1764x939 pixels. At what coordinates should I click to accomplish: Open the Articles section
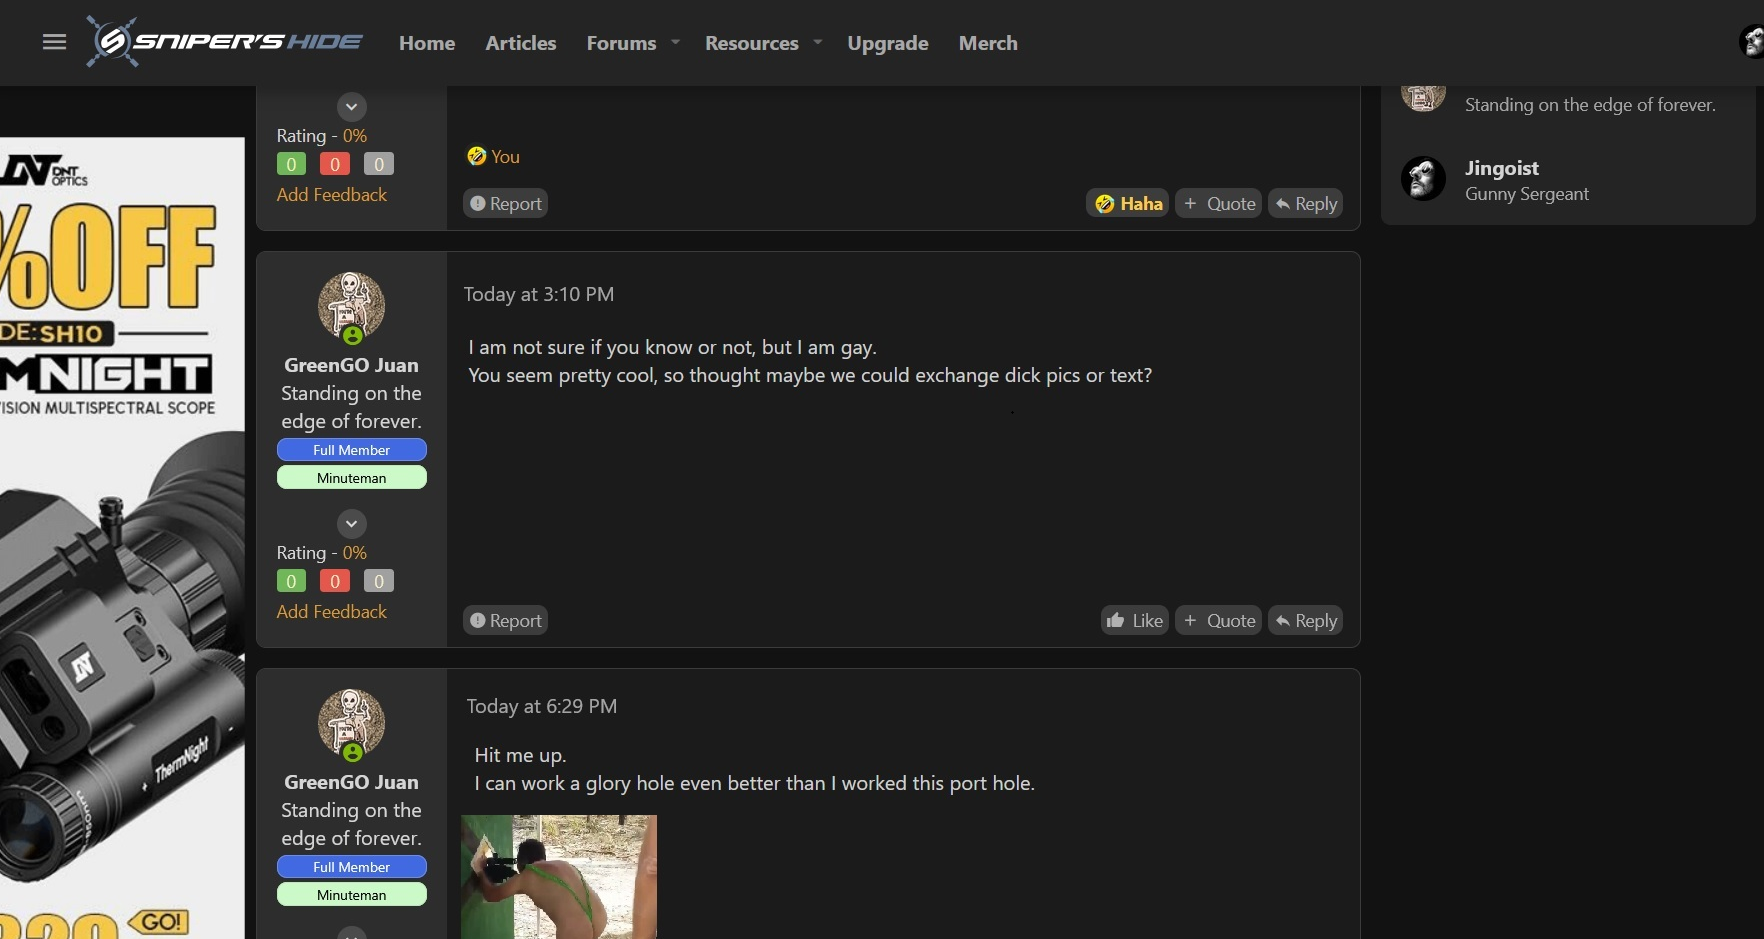click(520, 43)
